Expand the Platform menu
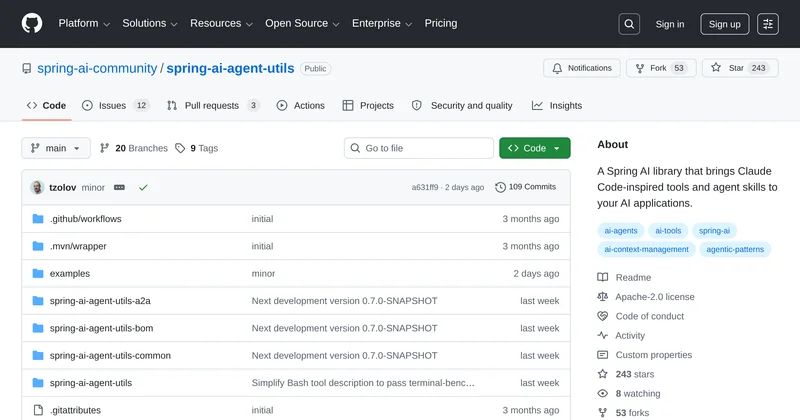The width and height of the screenshot is (800, 420). click(84, 24)
